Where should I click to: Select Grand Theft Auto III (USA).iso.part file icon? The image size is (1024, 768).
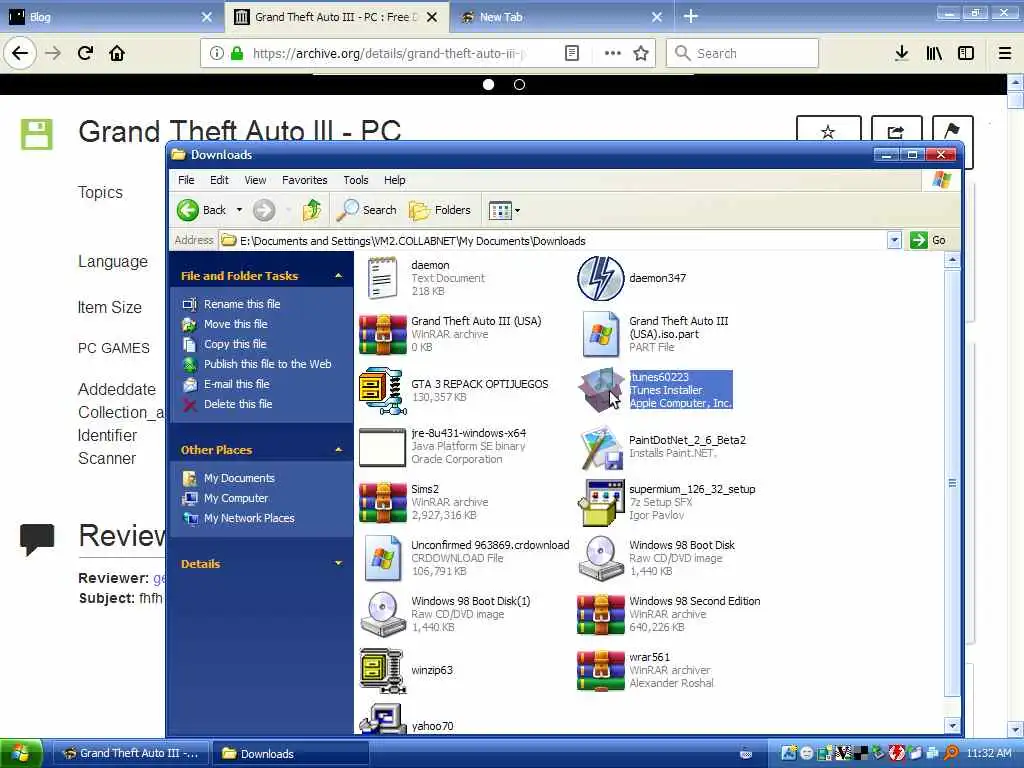pos(600,334)
